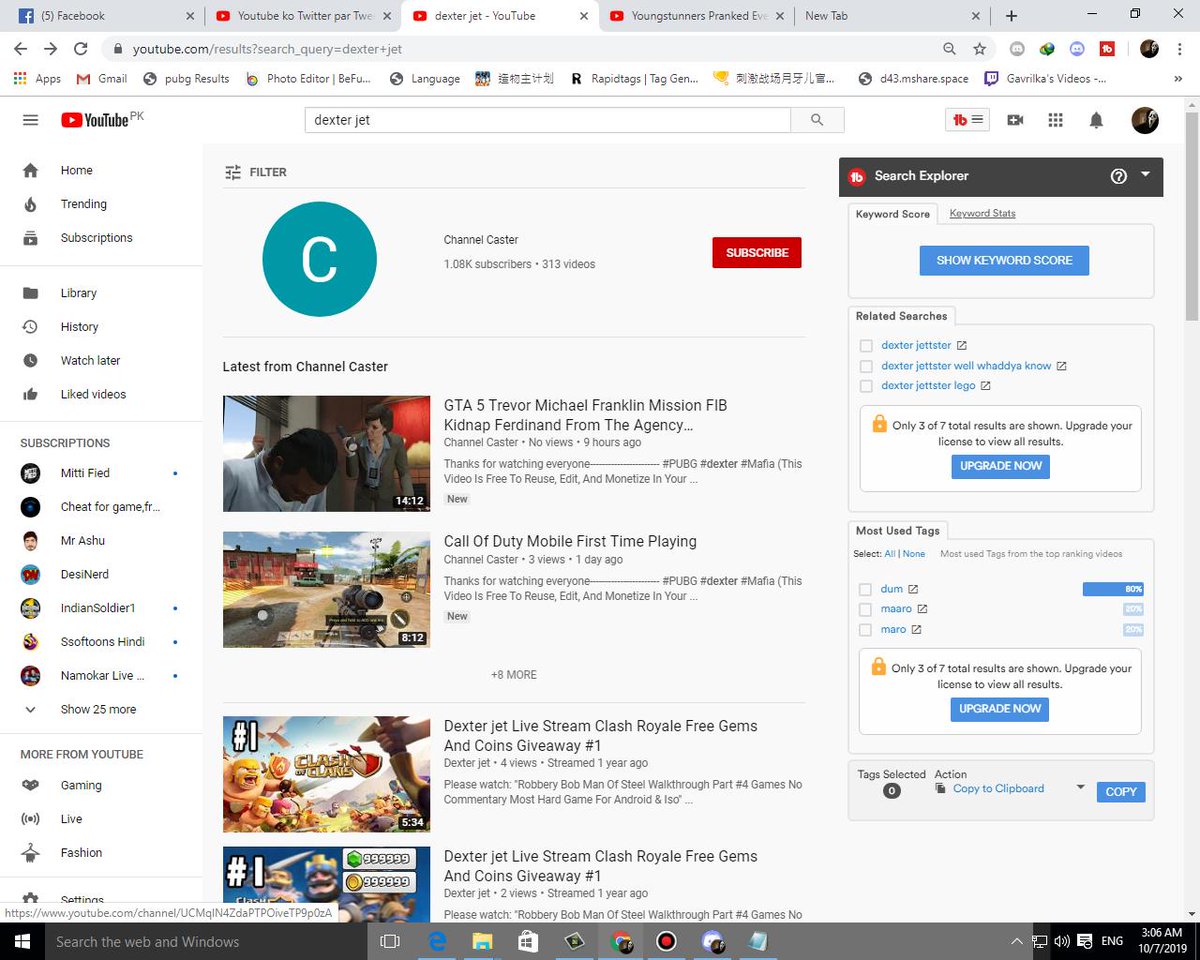Check the dexter jettster lego checkbox
The height and width of the screenshot is (960, 1200).
point(866,386)
